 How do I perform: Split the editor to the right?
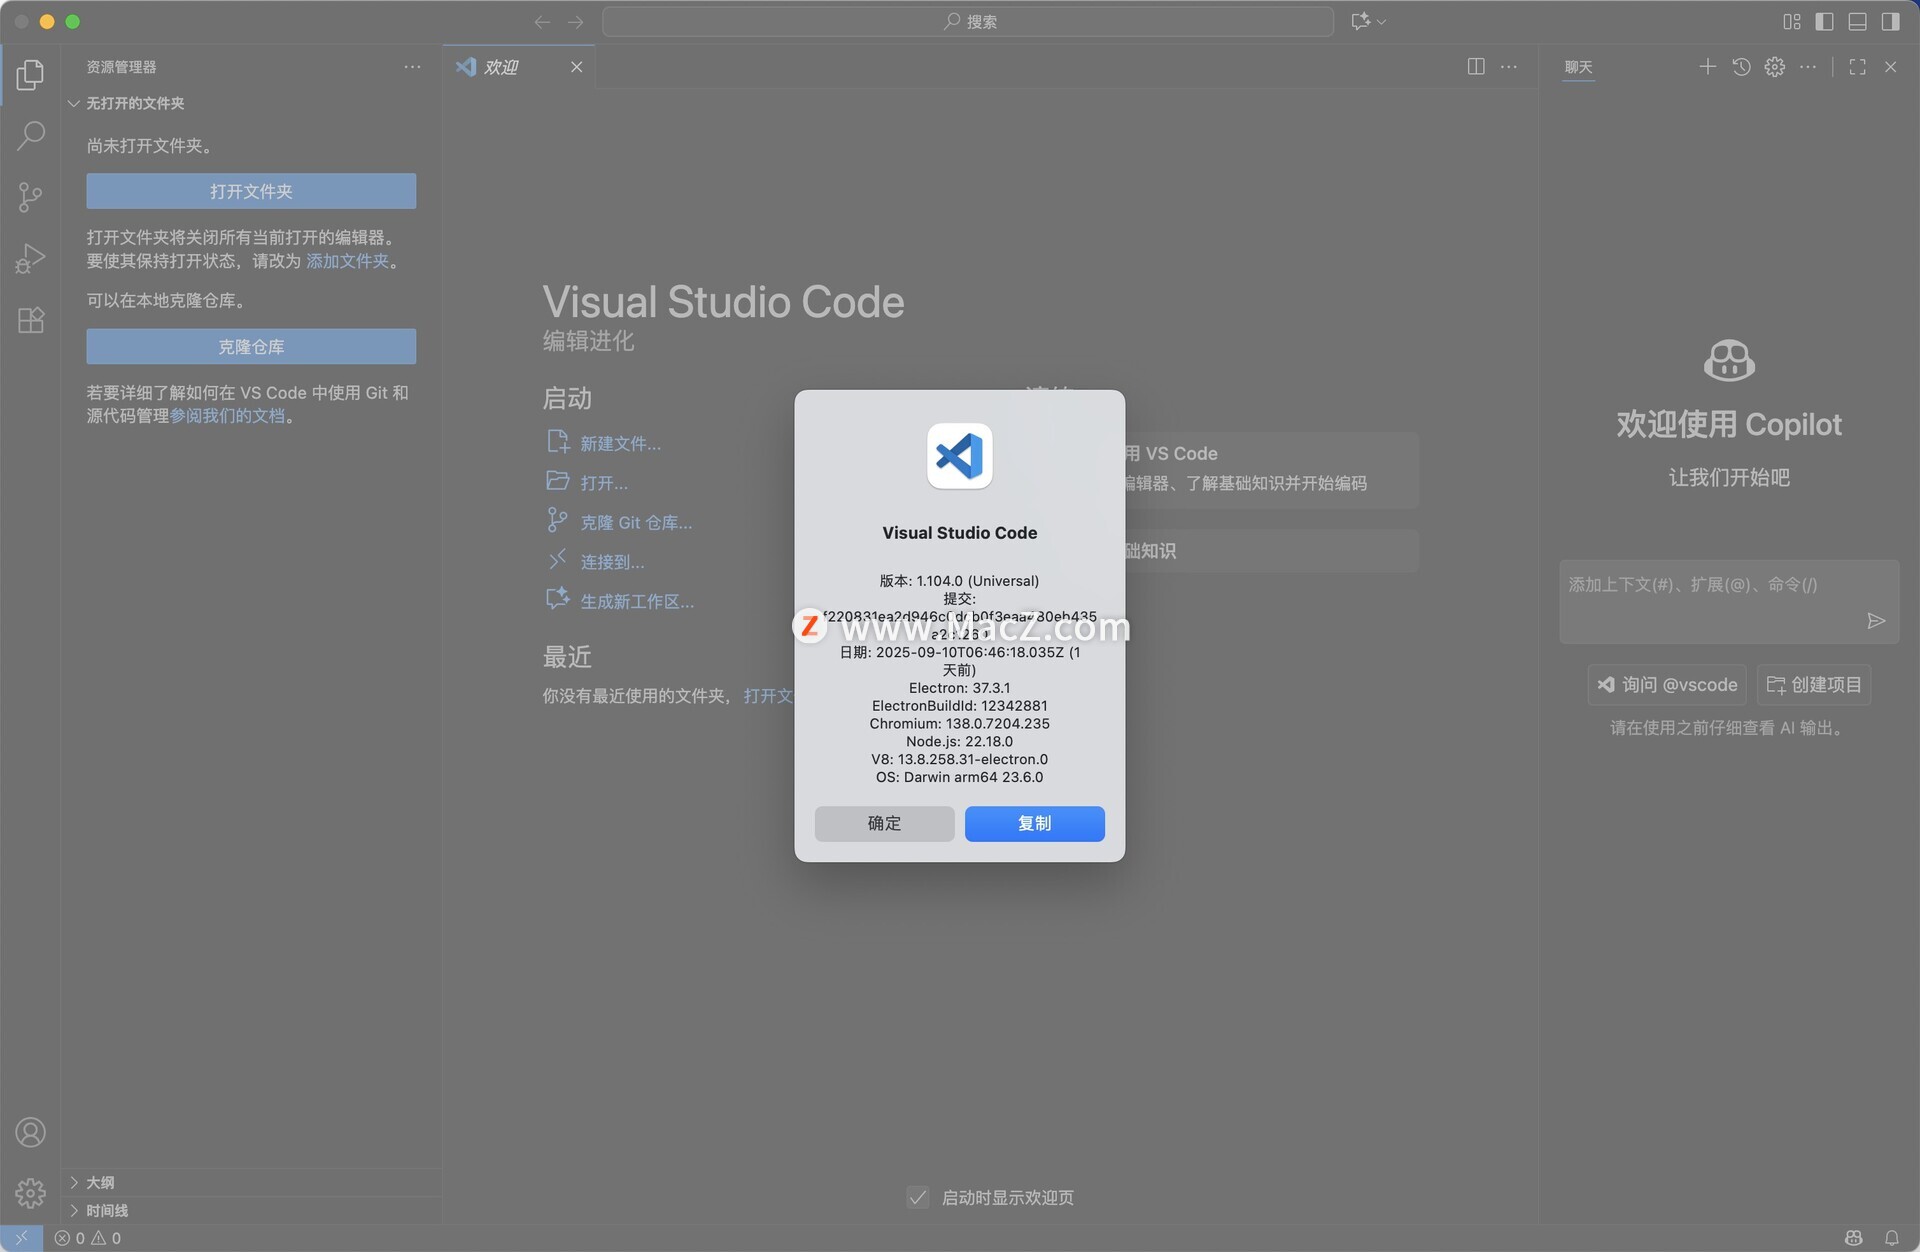[1476, 67]
